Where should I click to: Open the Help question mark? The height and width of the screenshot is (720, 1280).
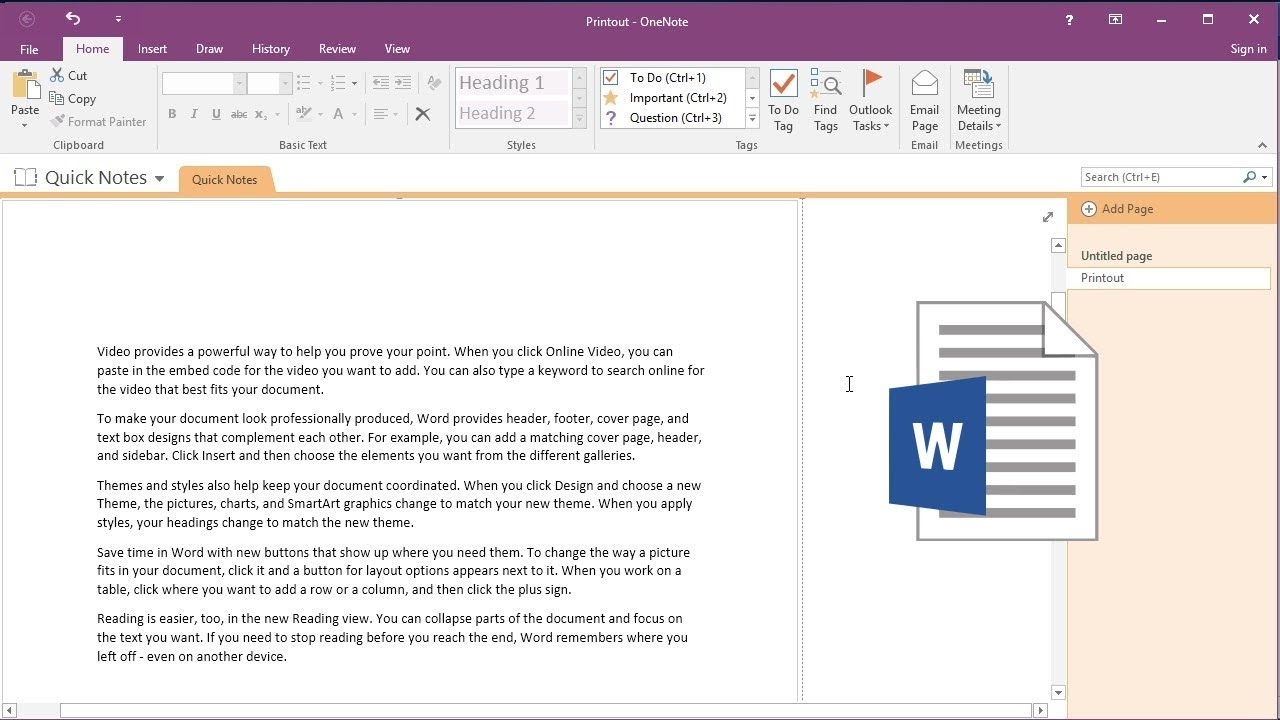point(1069,19)
